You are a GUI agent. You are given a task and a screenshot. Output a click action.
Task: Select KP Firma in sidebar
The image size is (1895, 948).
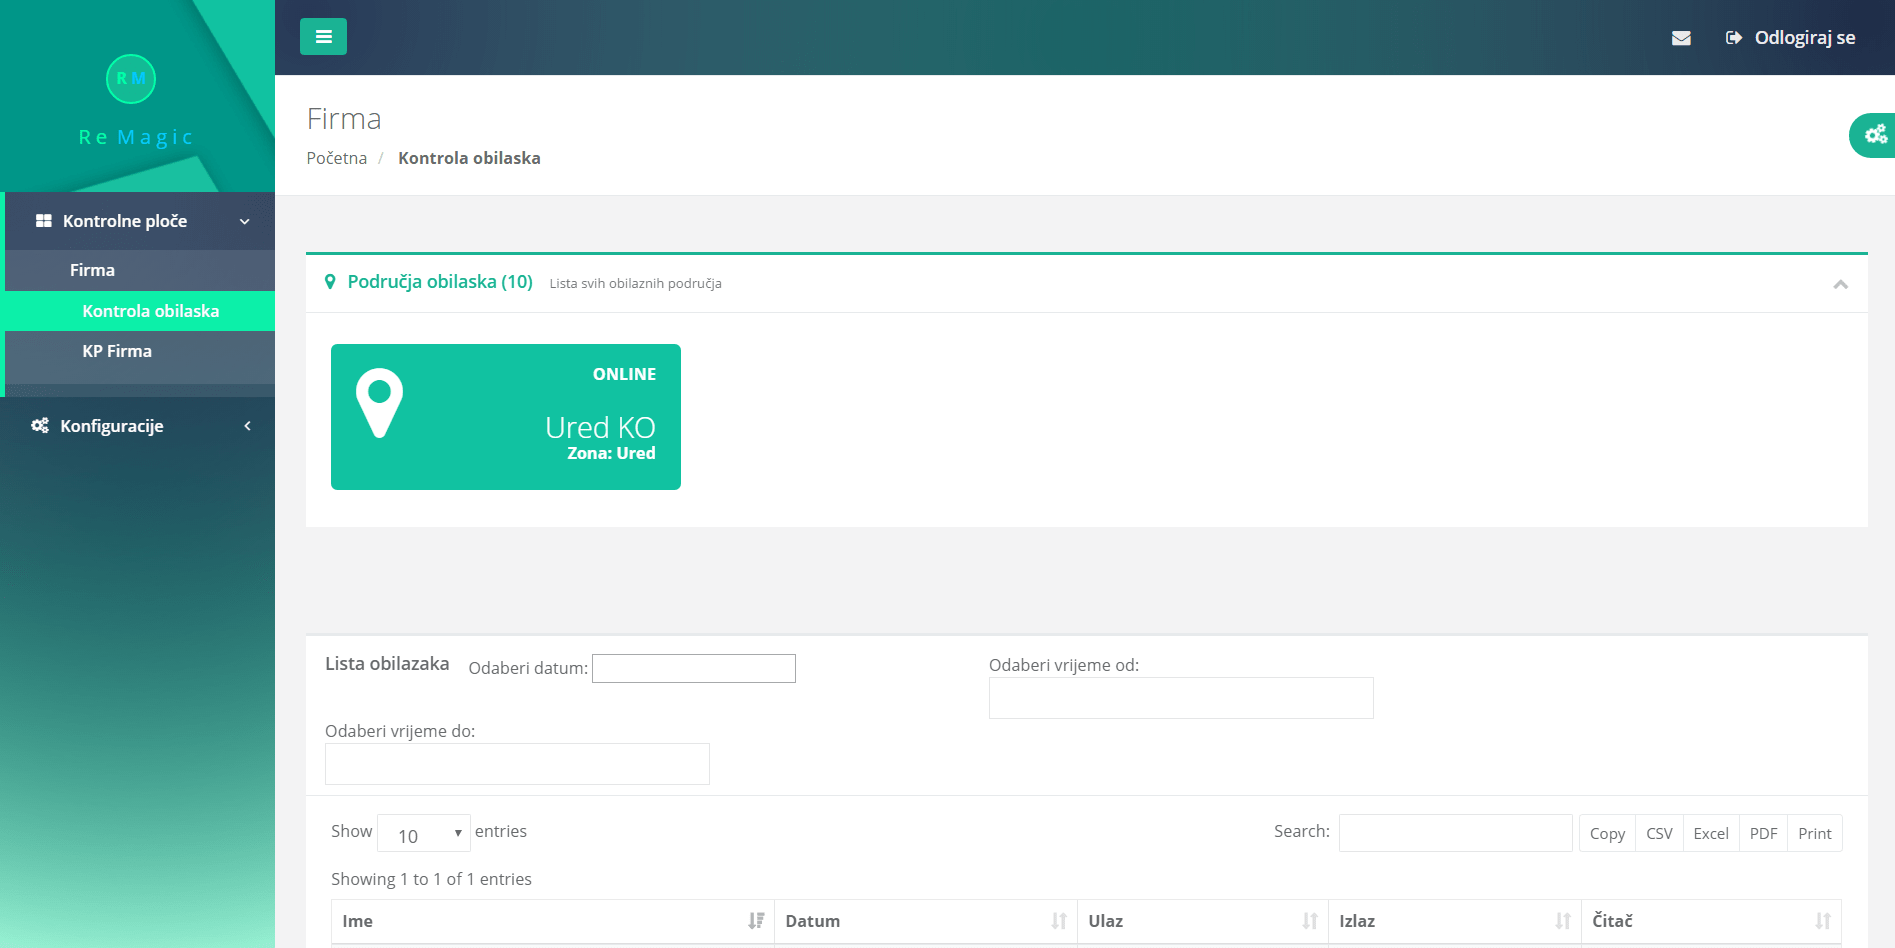[x=117, y=351]
